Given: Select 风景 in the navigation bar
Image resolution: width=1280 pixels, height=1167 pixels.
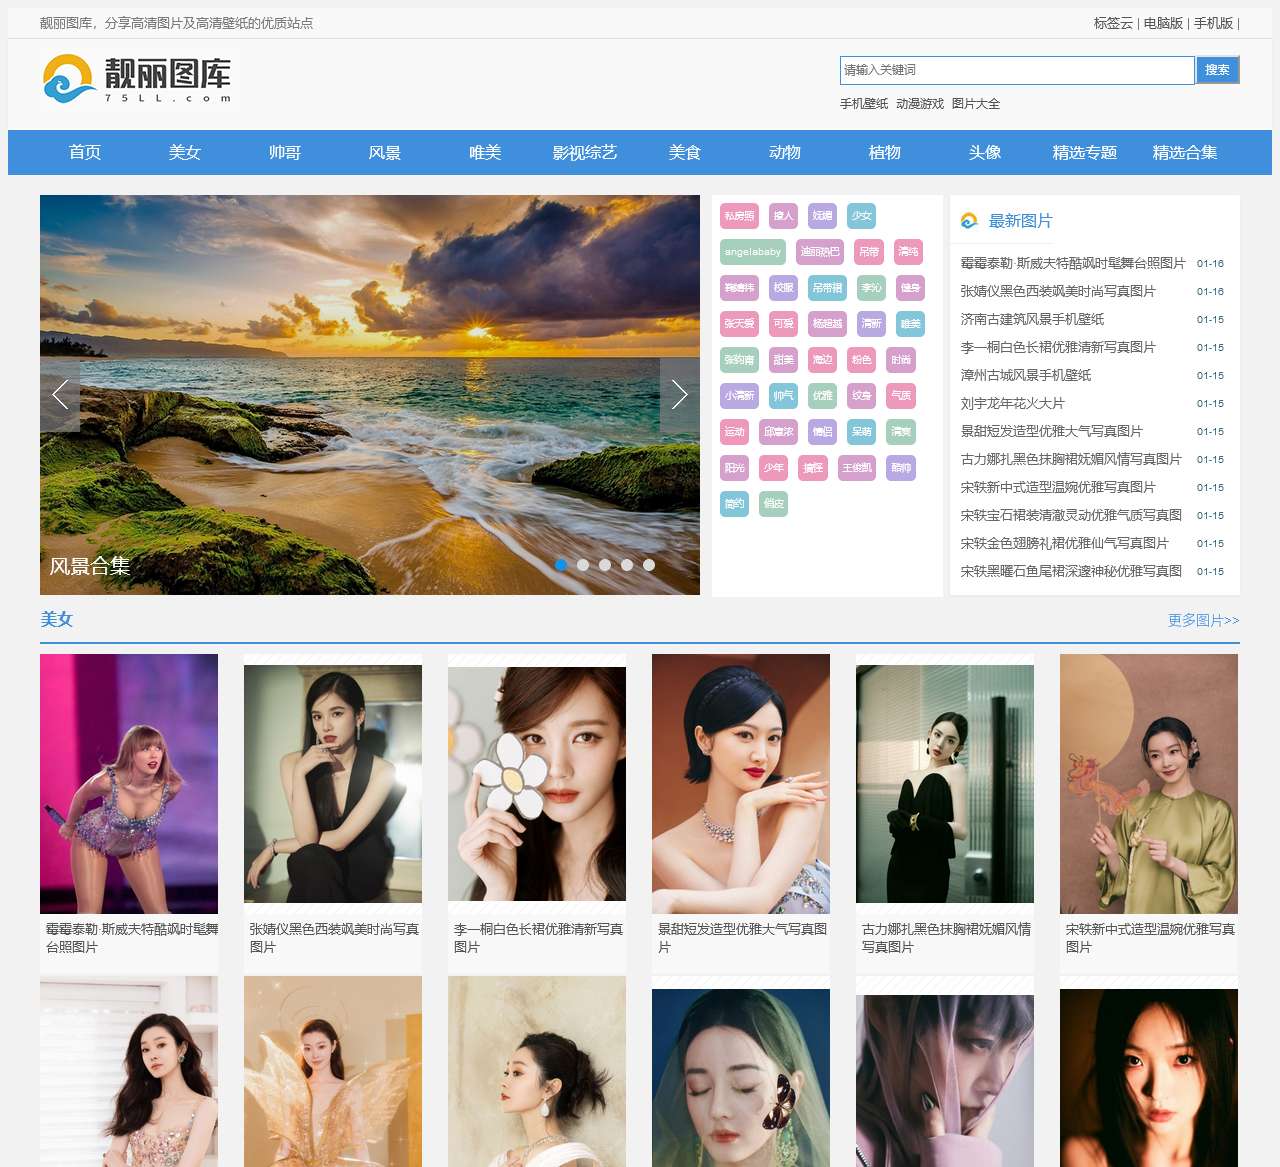Looking at the screenshot, I should (x=385, y=152).
